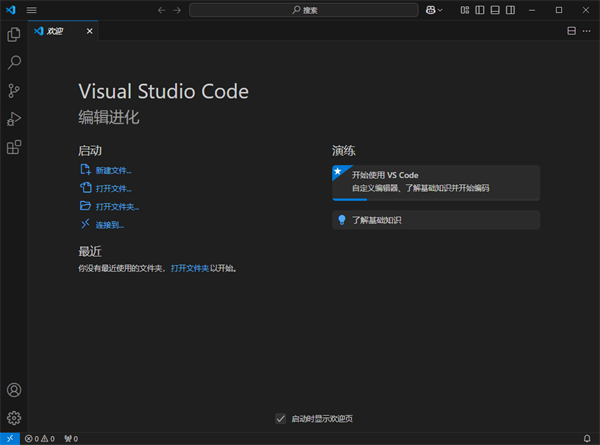Click the 编辑进化 subtitle text
The image size is (600, 445).
tap(109, 117)
